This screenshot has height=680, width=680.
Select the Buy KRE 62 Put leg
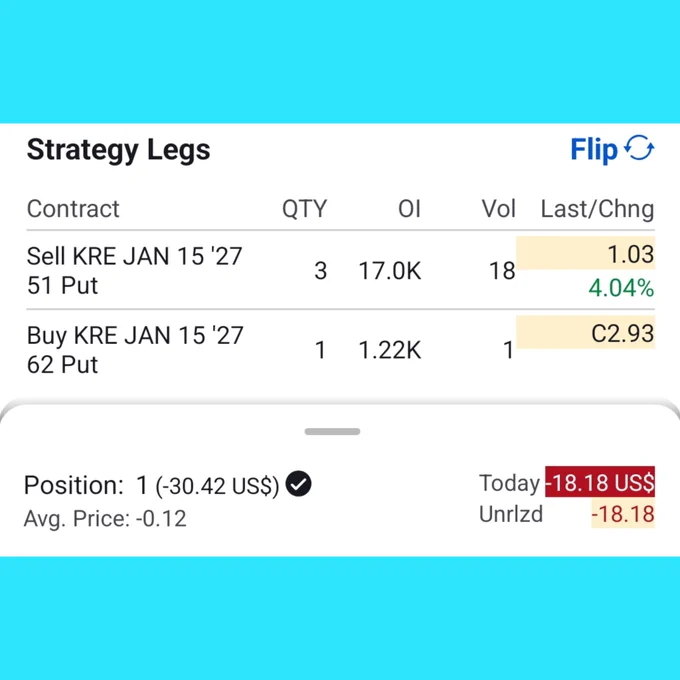340,350
